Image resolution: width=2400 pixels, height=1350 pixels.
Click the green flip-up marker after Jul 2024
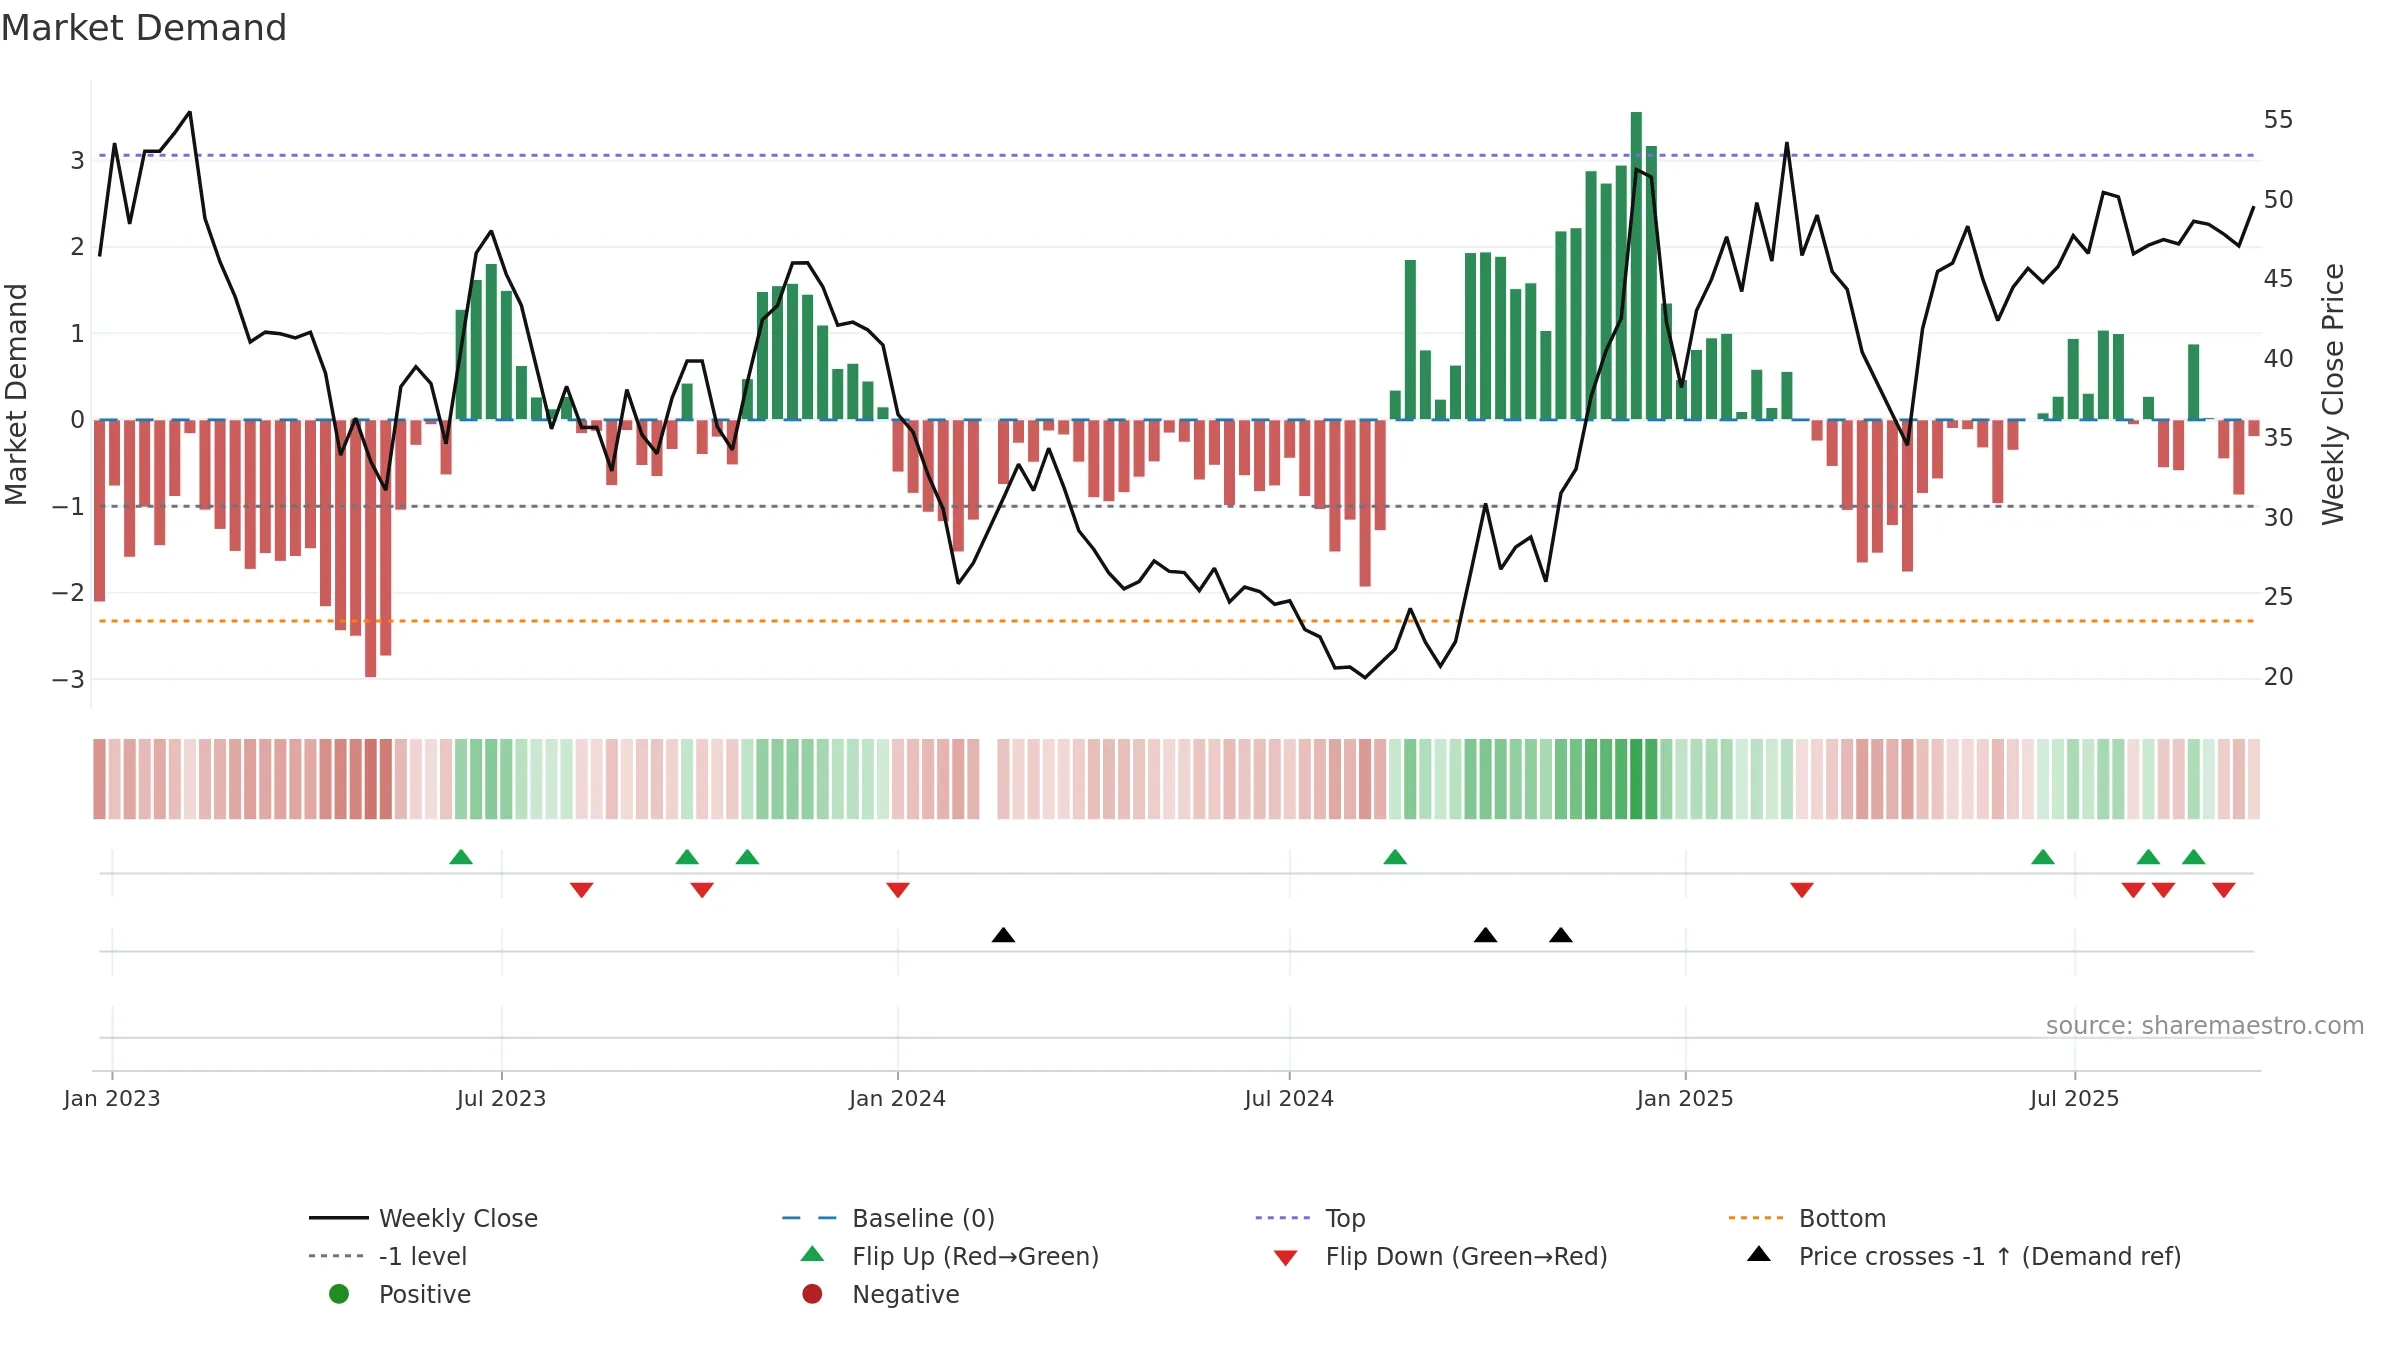1395,857
